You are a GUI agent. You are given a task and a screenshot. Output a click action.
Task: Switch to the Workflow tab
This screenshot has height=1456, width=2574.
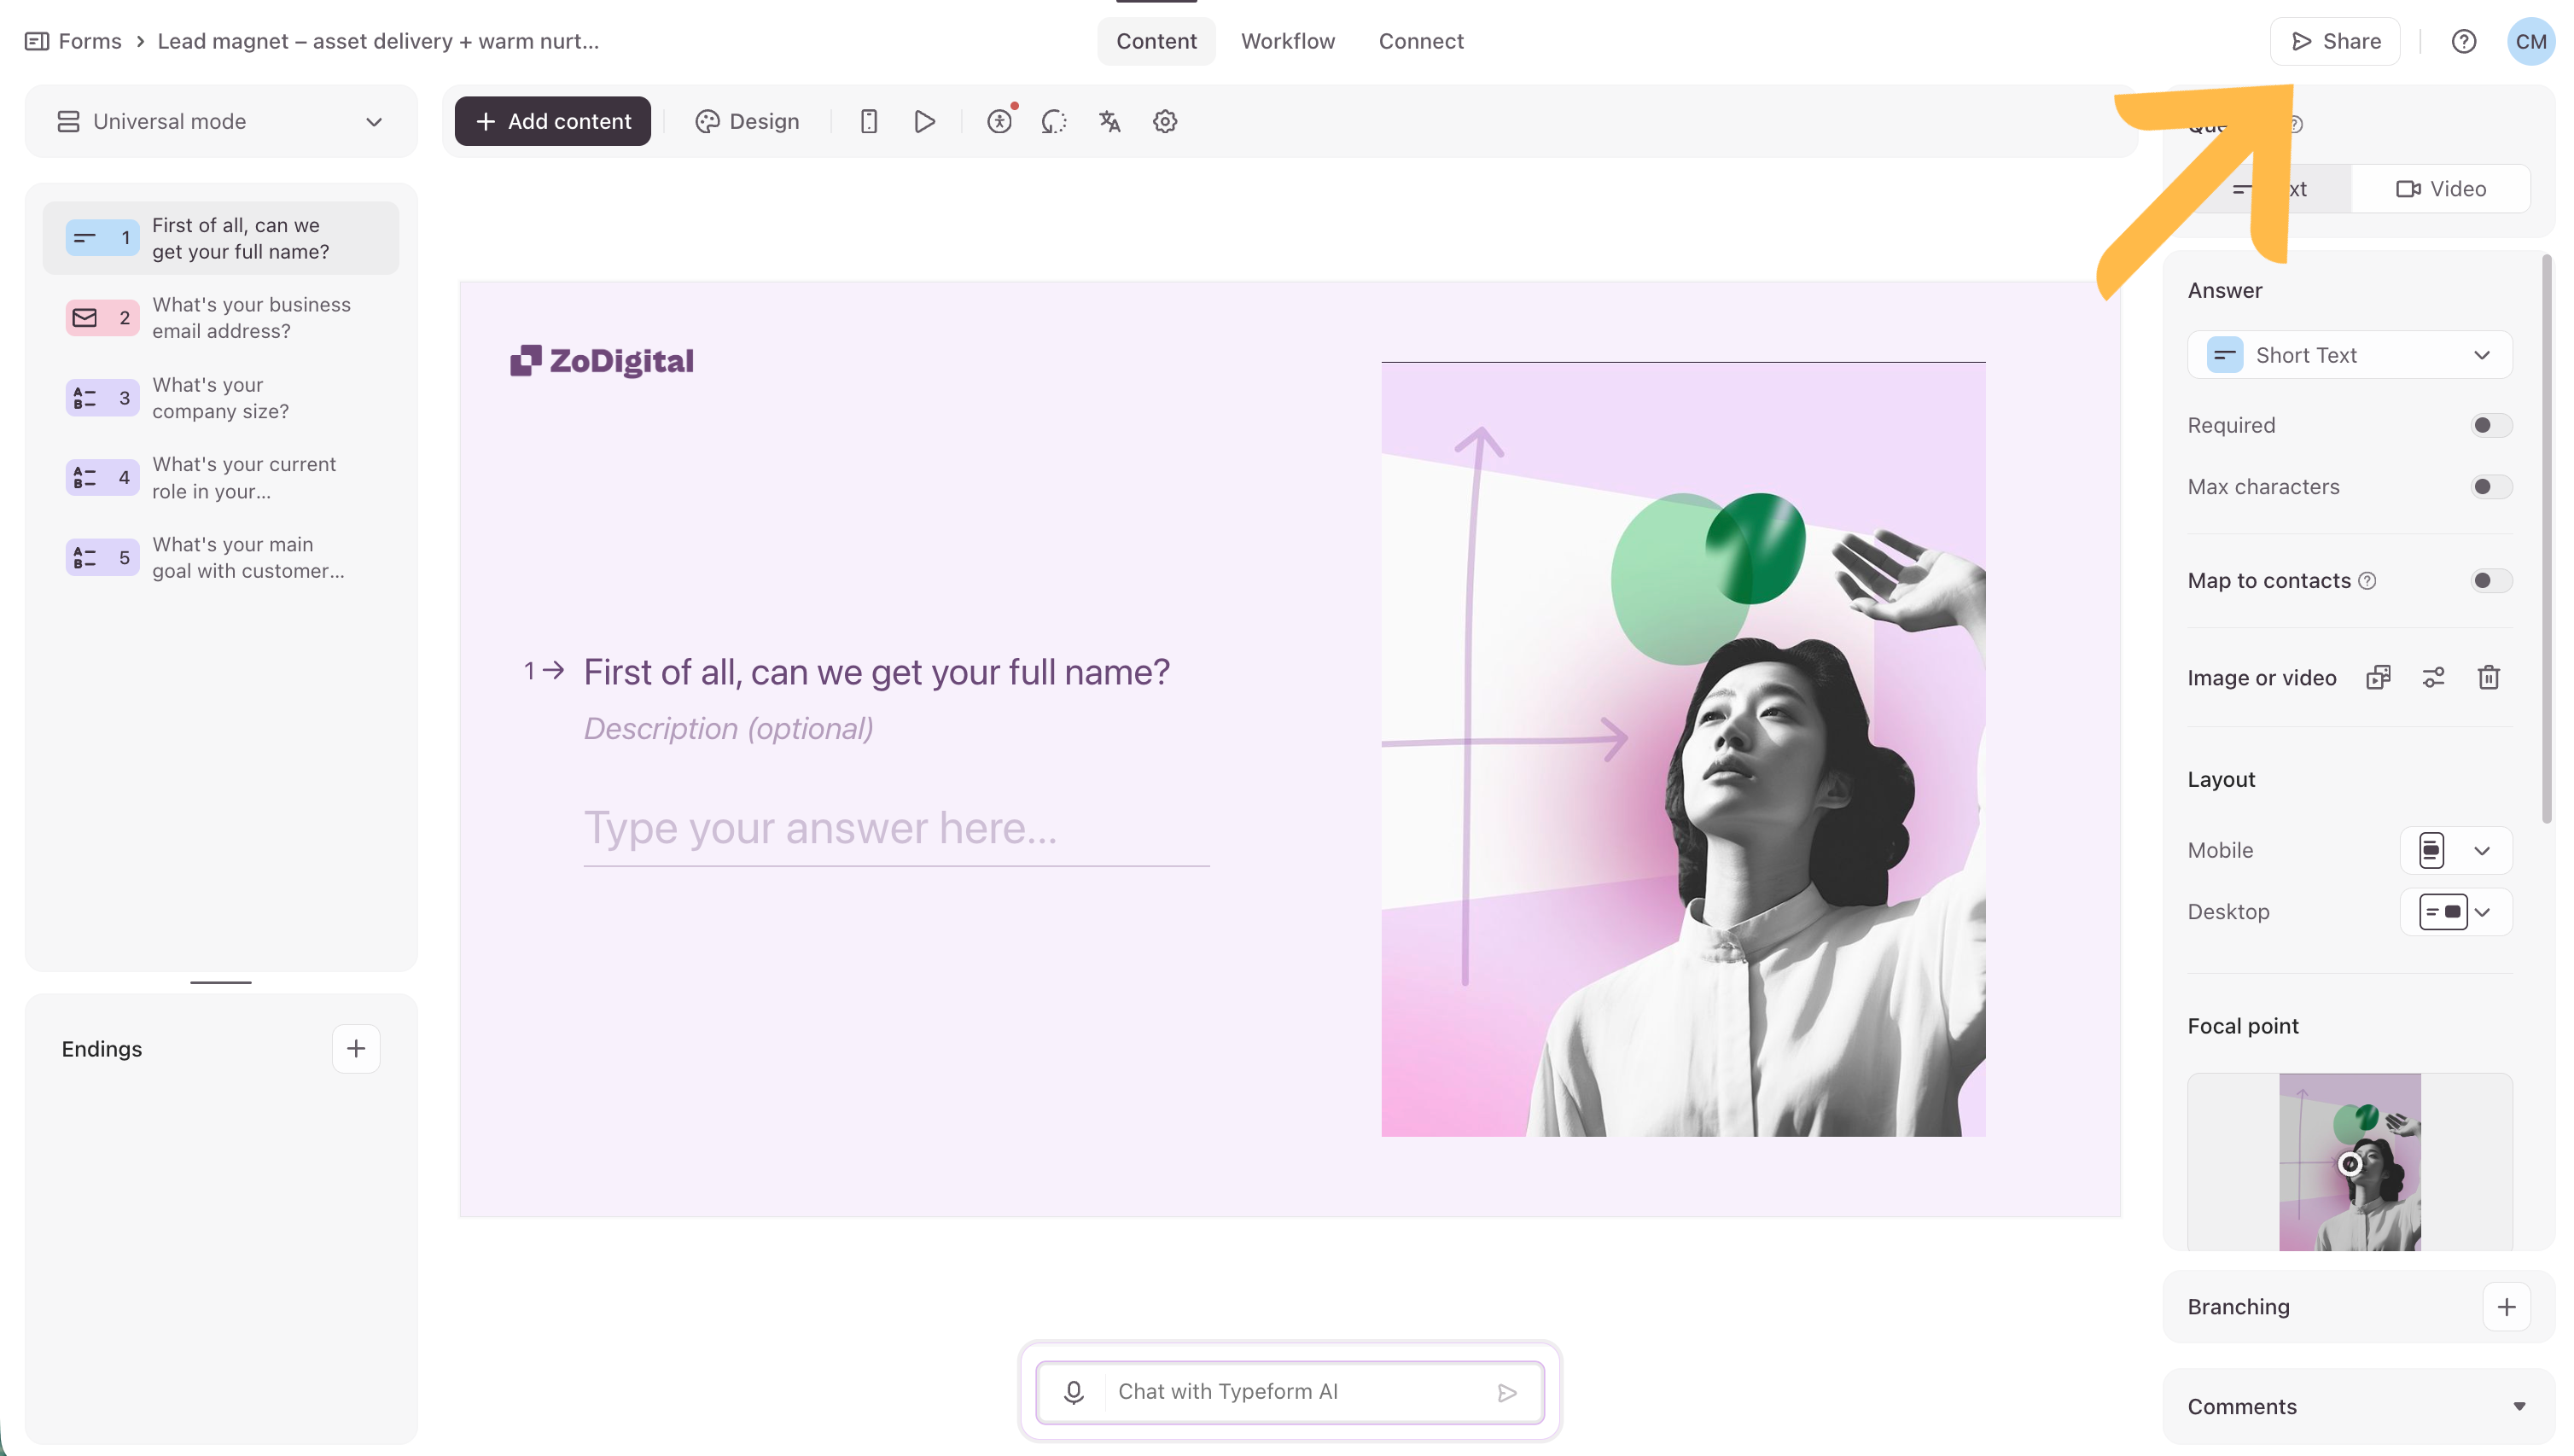(1287, 41)
